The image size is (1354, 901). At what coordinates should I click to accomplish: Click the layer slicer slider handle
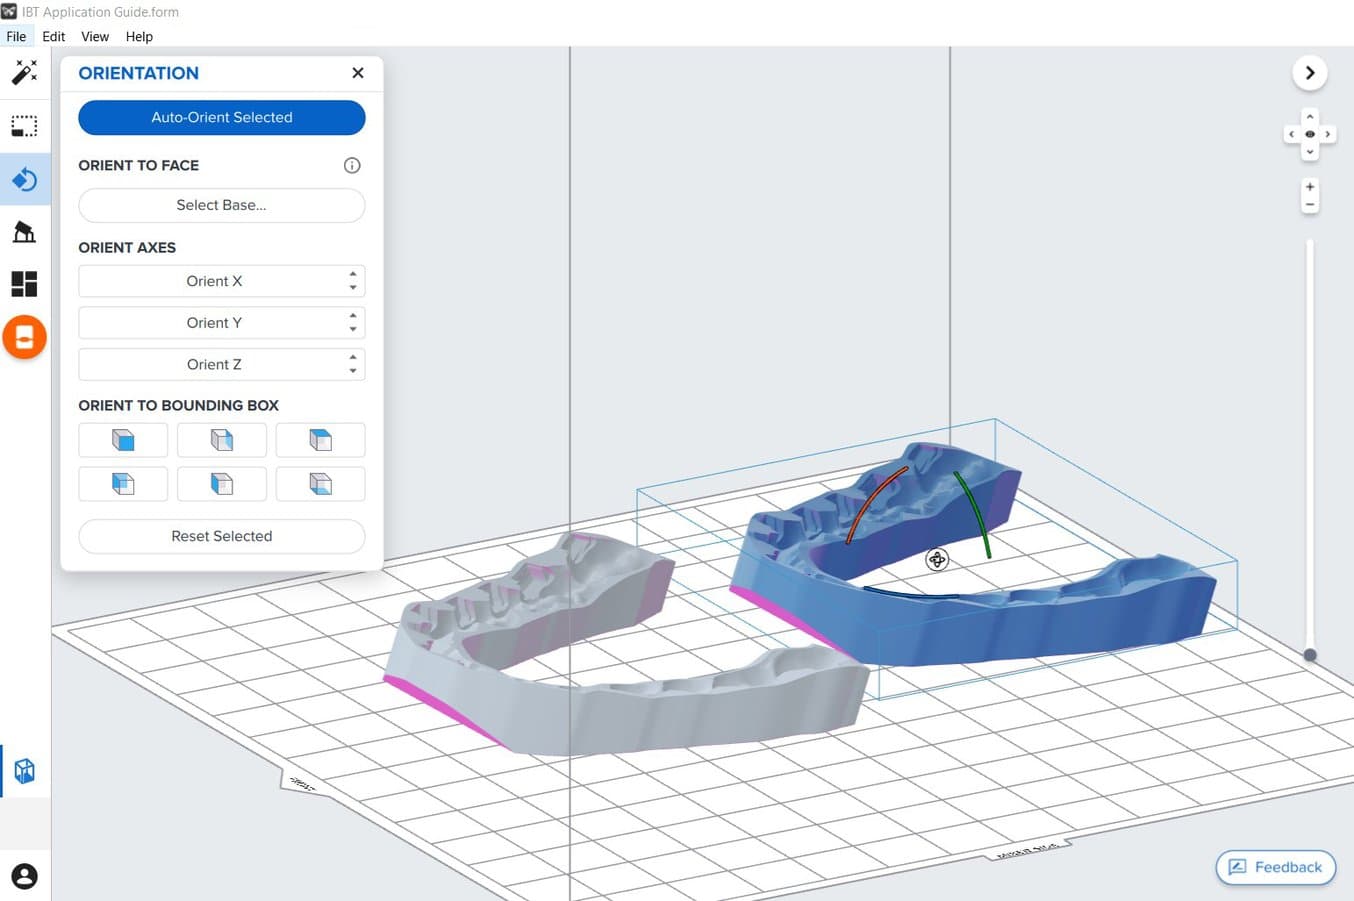click(x=1310, y=655)
